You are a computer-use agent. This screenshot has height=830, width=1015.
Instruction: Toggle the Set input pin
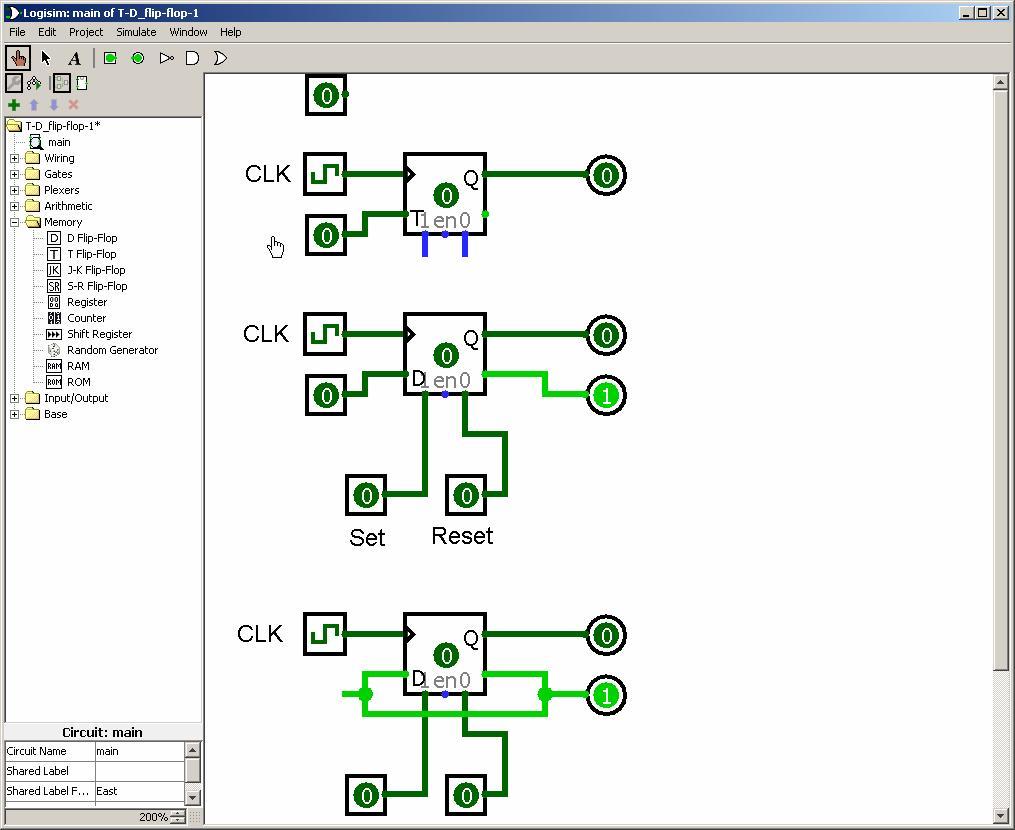[366, 495]
